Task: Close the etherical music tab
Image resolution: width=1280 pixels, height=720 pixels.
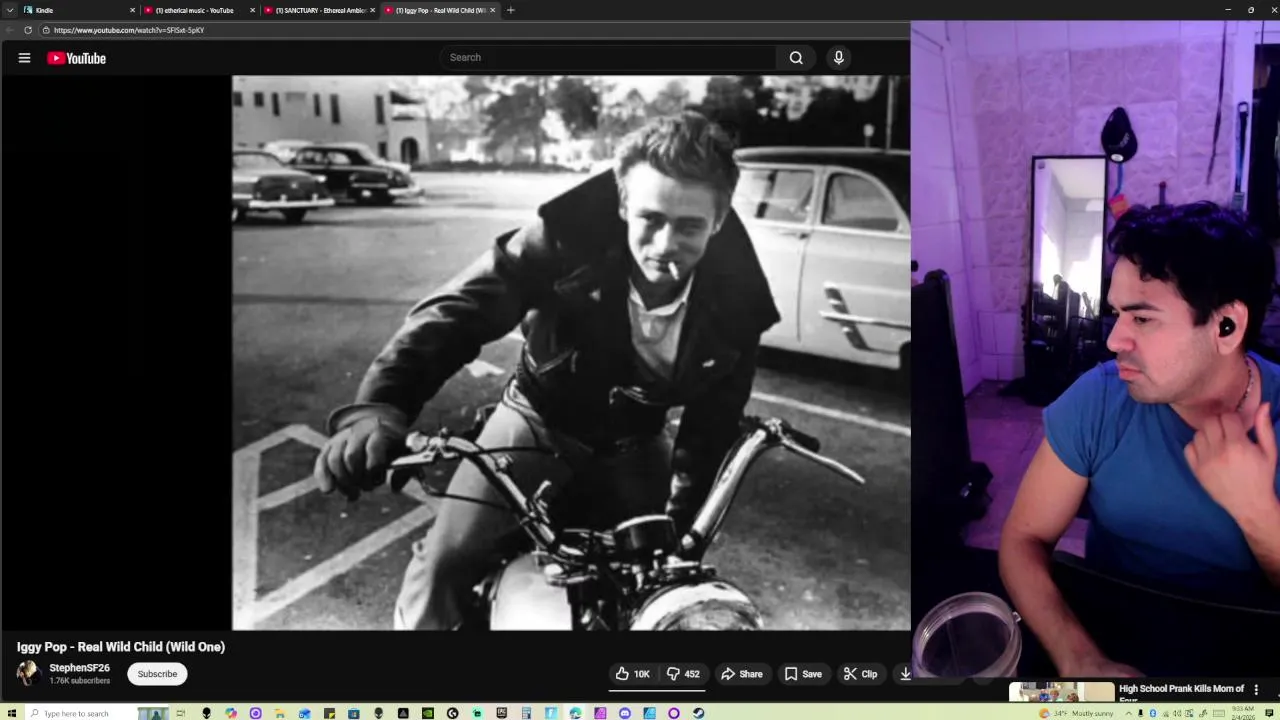Action: (252, 10)
